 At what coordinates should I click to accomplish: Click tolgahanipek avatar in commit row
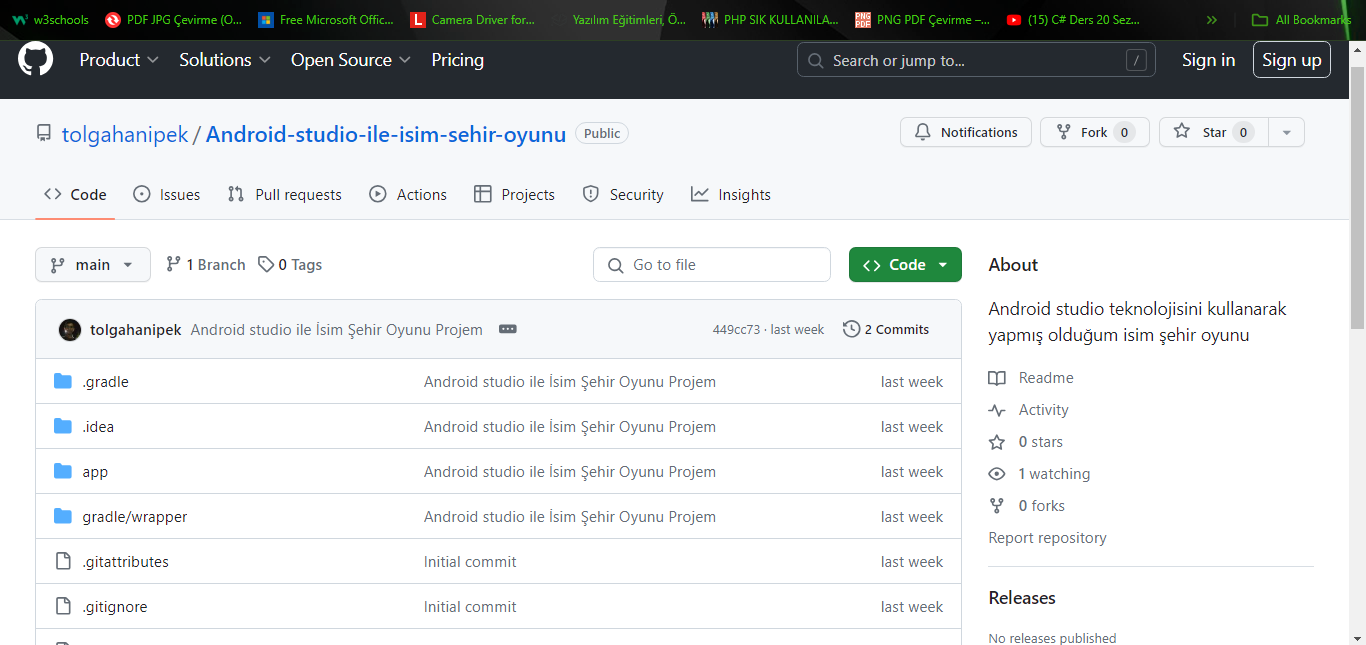[70, 329]
